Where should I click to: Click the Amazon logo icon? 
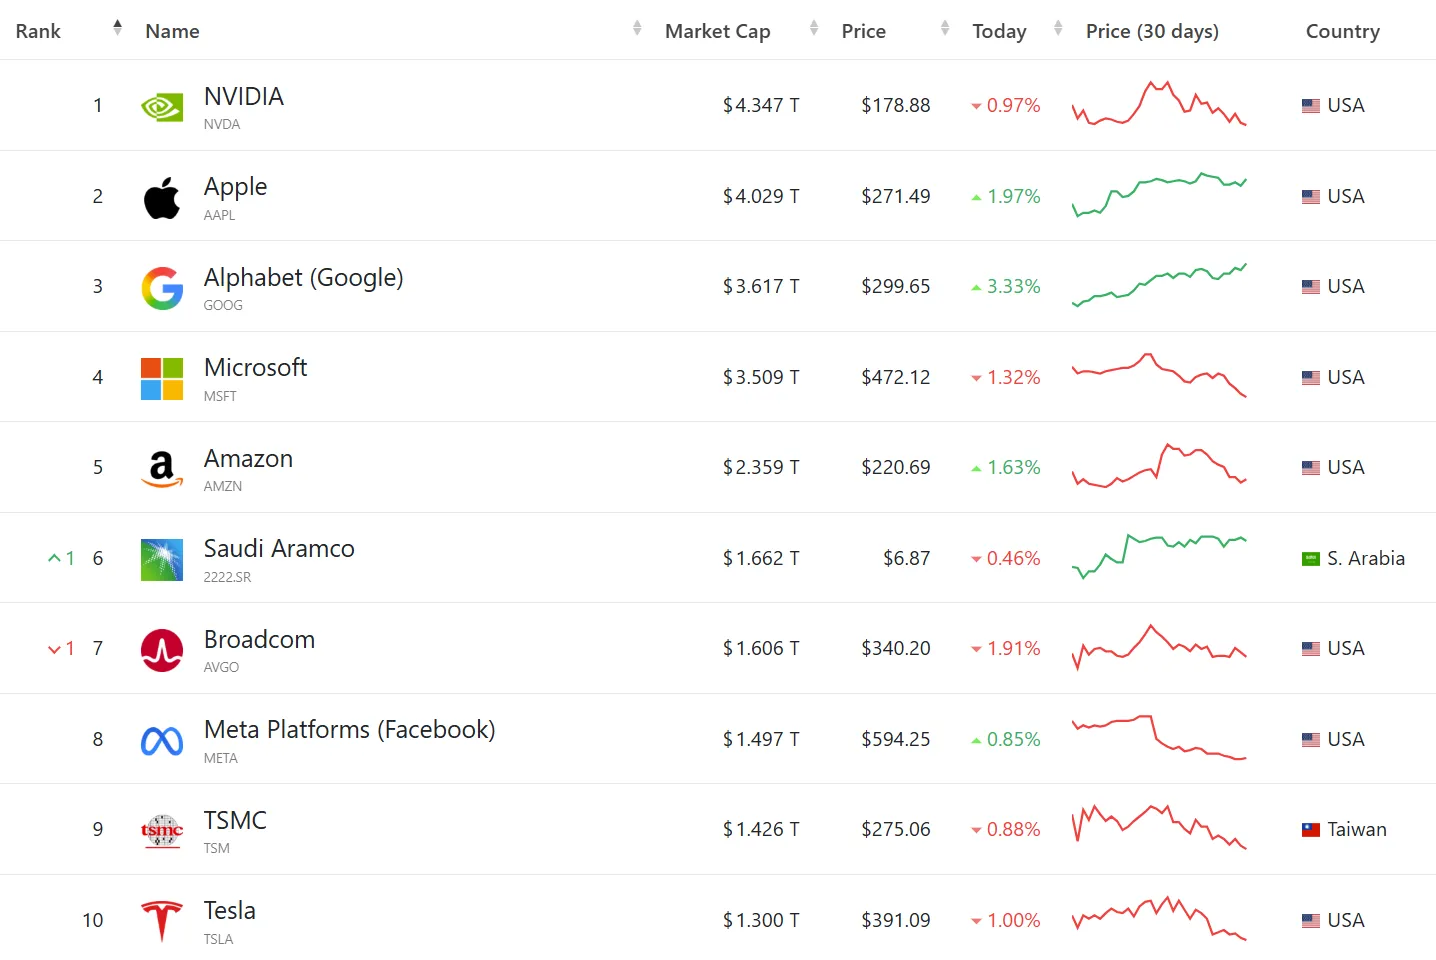point(162,468)
